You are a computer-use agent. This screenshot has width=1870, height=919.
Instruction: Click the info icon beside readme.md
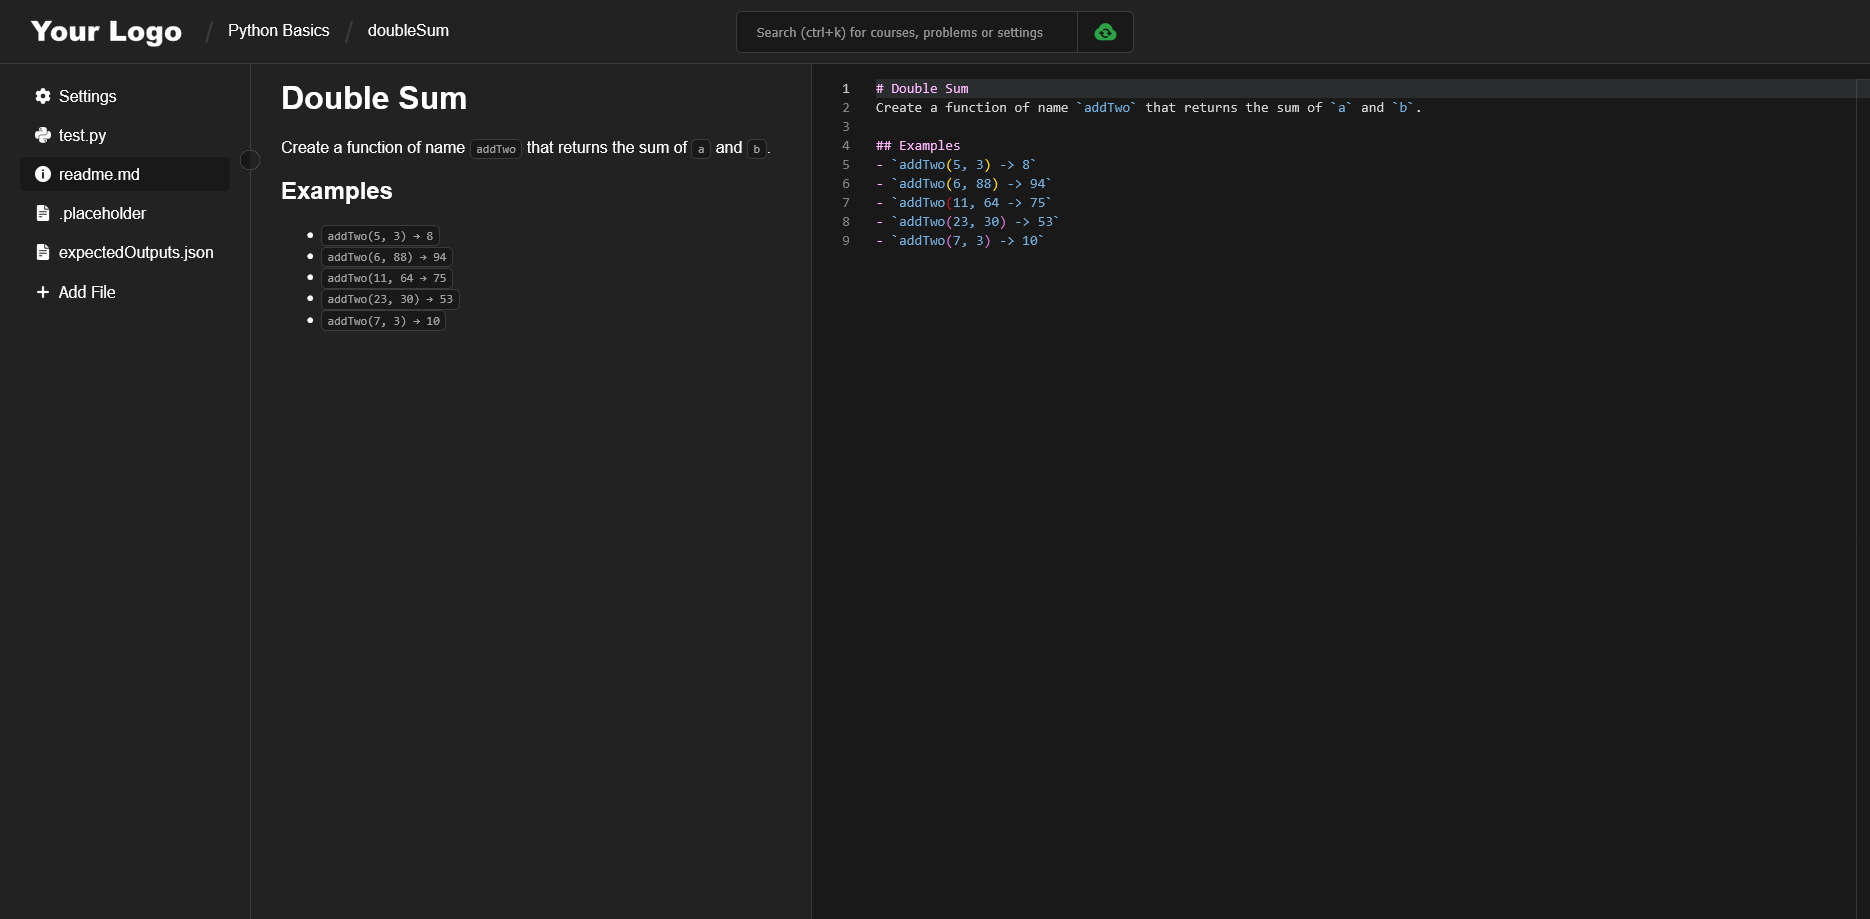click(x=43, y=174)
